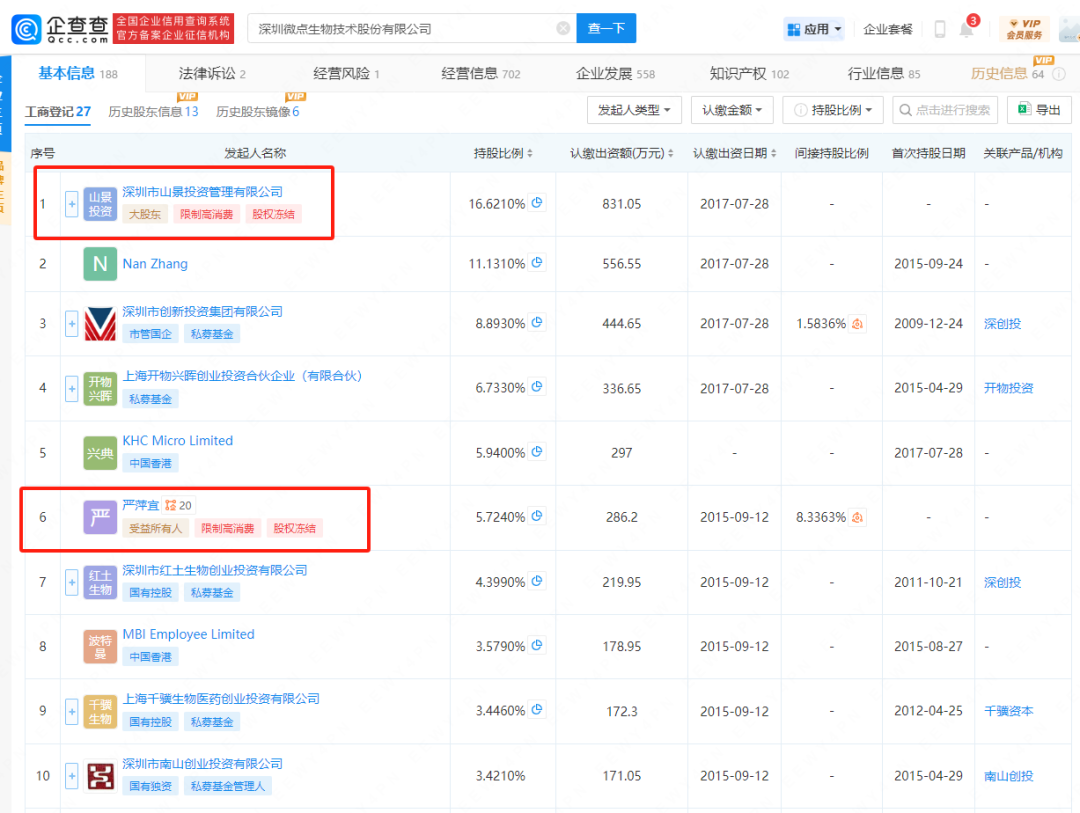
Task: Open the 认缴金额 filter dropdown
Action: (x=732, y=110)
